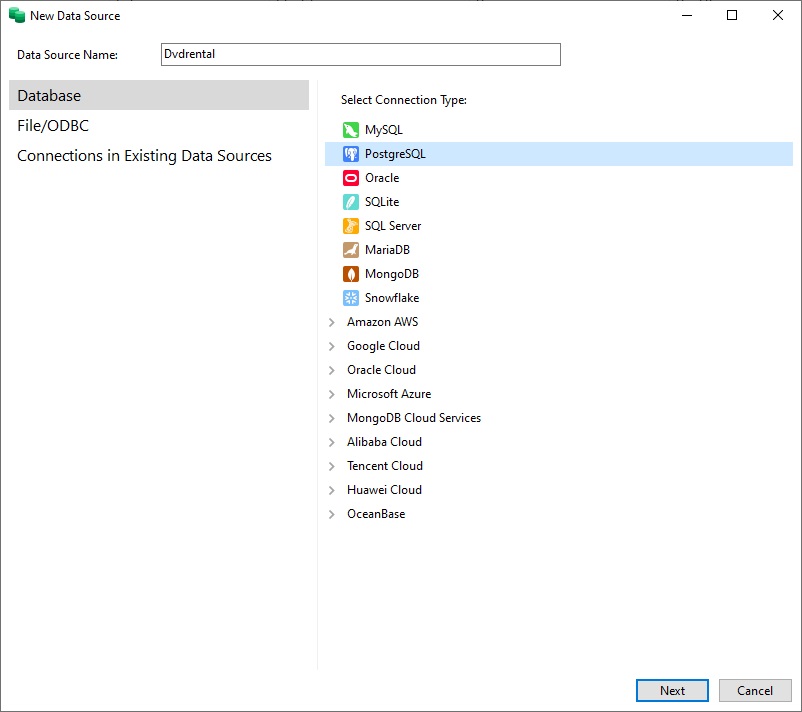
Task: Click the MySQL dolphin icon
Action: tap(350, 130)
